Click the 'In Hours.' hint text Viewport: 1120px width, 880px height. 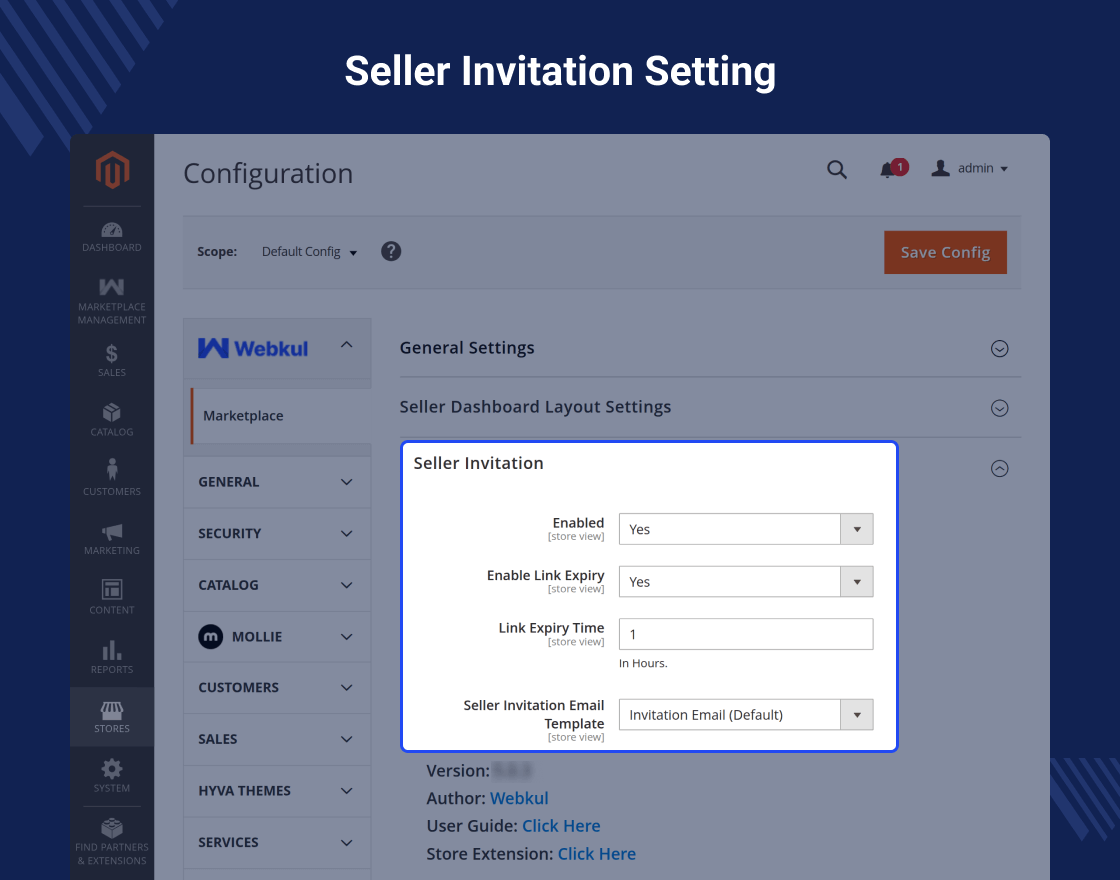[x=643, y=663]
